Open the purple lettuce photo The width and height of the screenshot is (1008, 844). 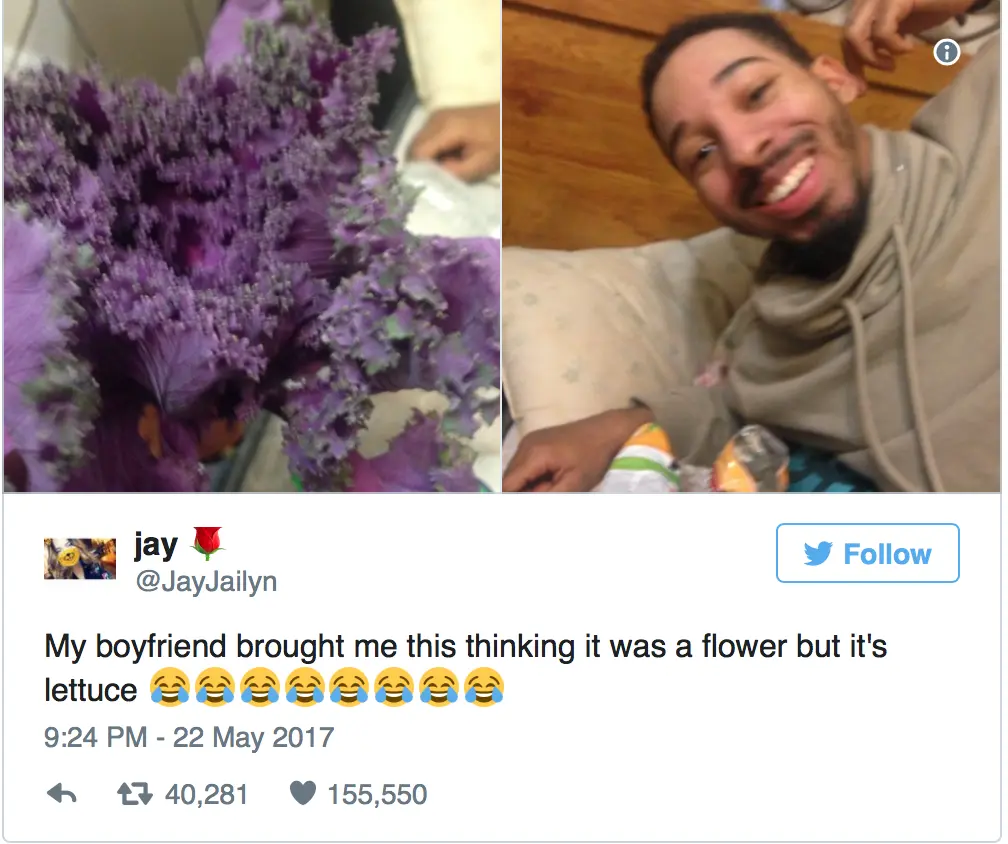pos(251,246)
